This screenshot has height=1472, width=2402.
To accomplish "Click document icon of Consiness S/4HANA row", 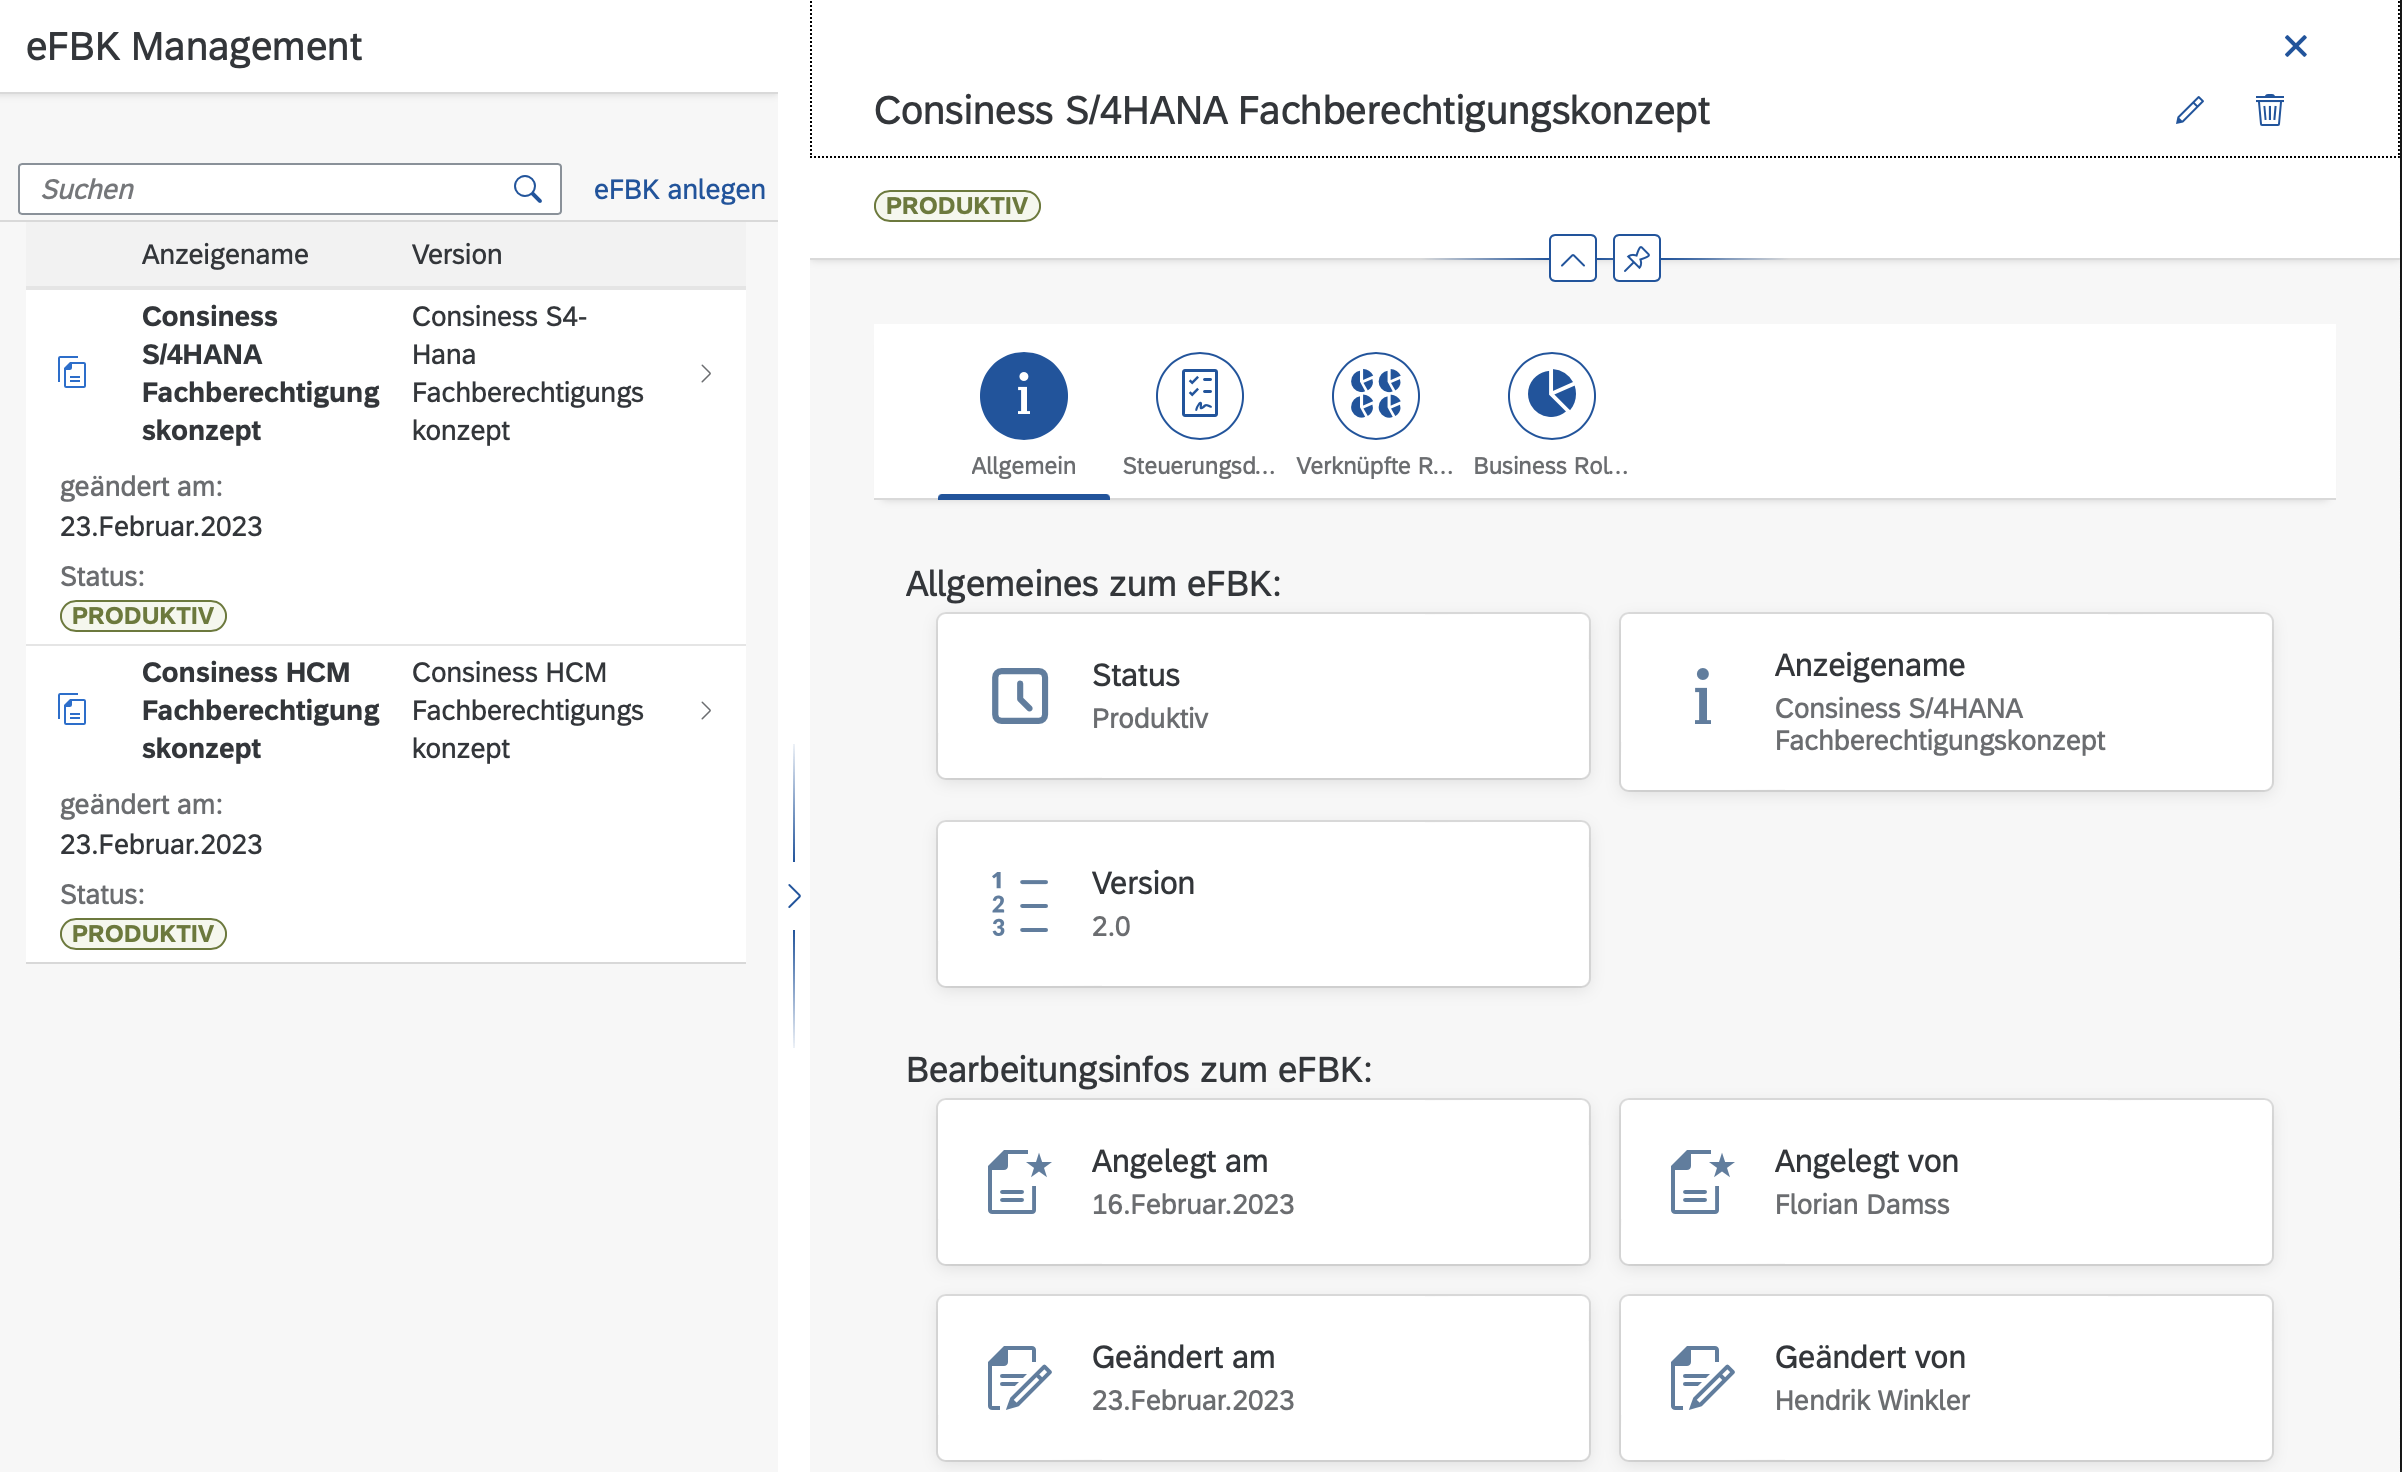I will pyautogui.click(x=72, y=373).
